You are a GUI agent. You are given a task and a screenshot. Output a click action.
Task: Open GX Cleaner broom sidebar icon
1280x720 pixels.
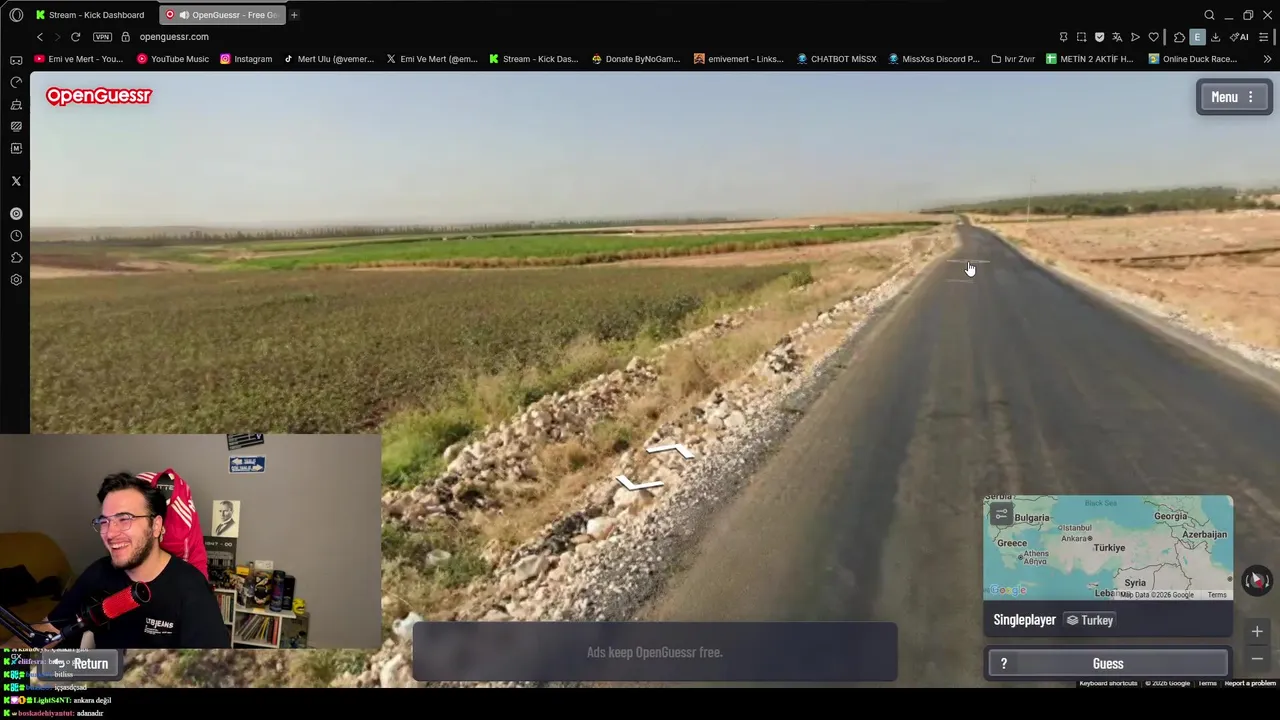(16, 104)
